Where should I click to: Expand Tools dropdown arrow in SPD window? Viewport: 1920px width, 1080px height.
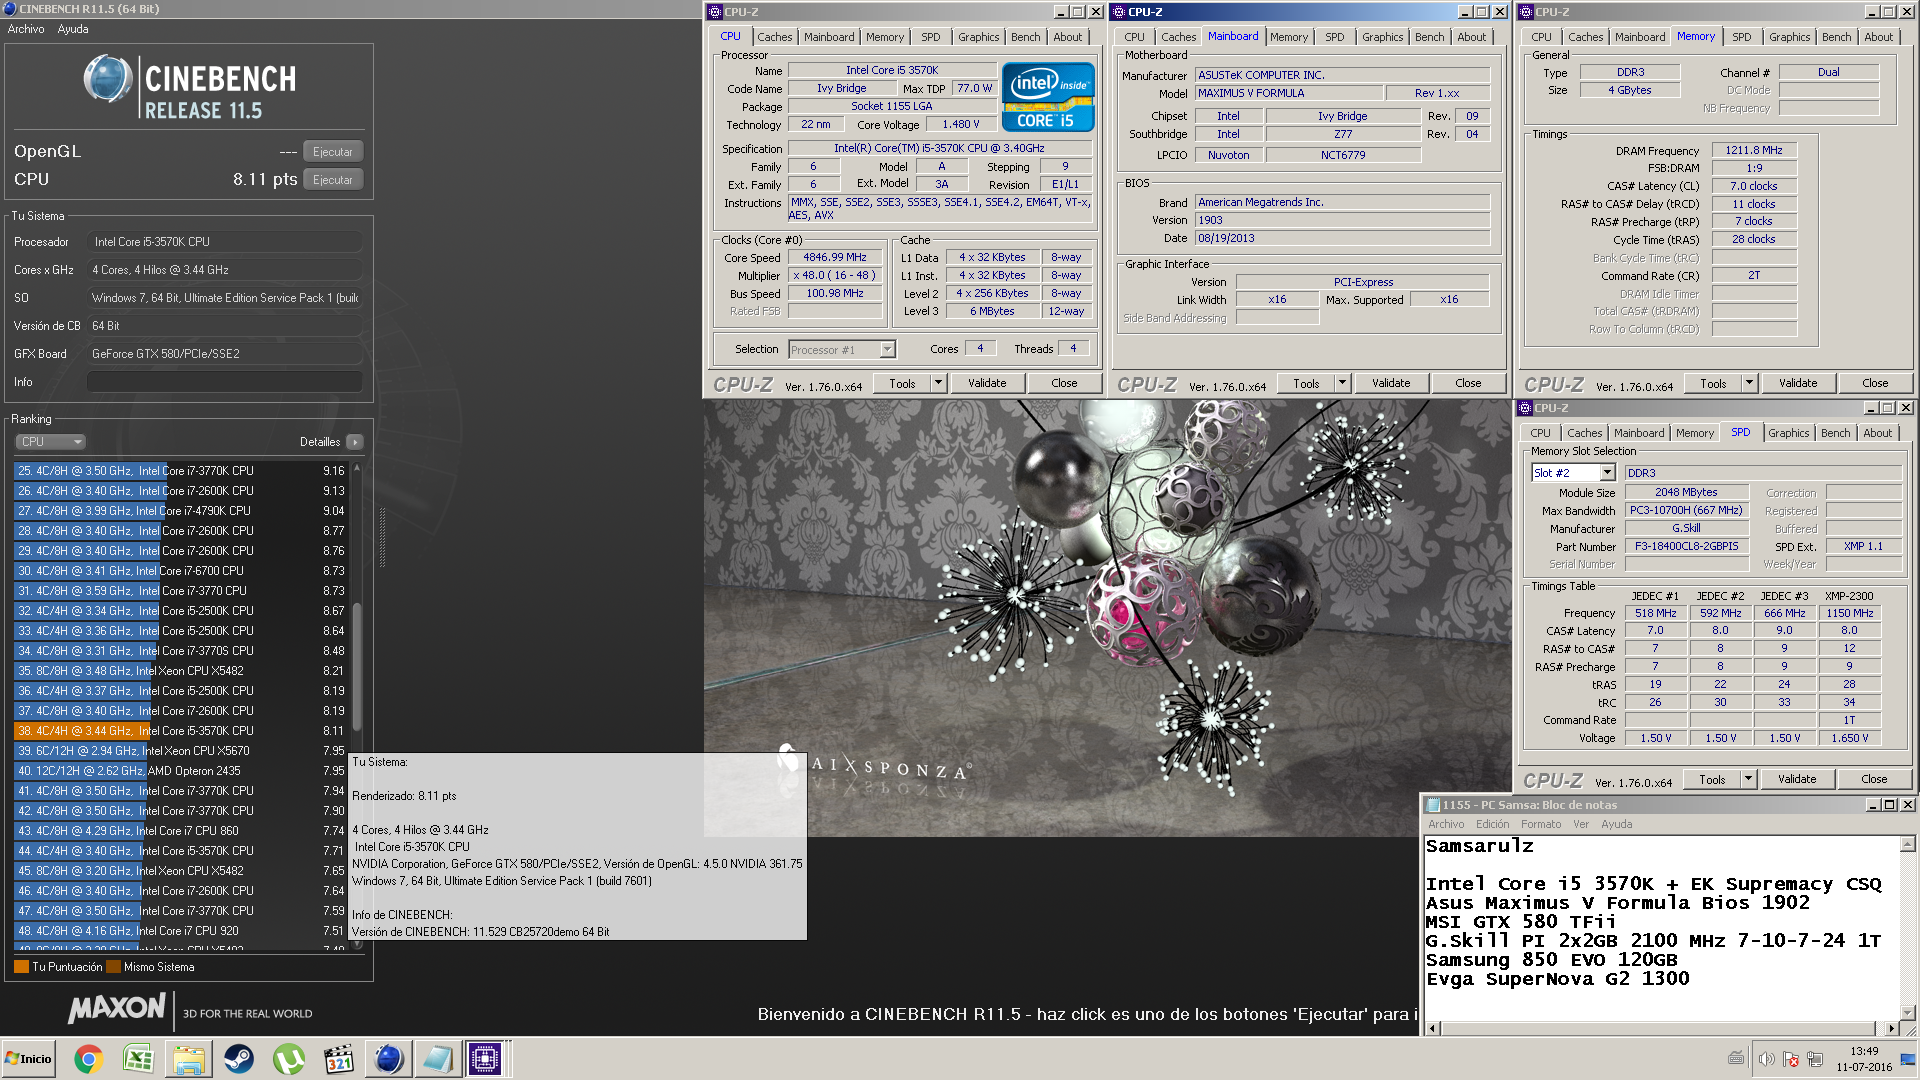(1748, 779)
